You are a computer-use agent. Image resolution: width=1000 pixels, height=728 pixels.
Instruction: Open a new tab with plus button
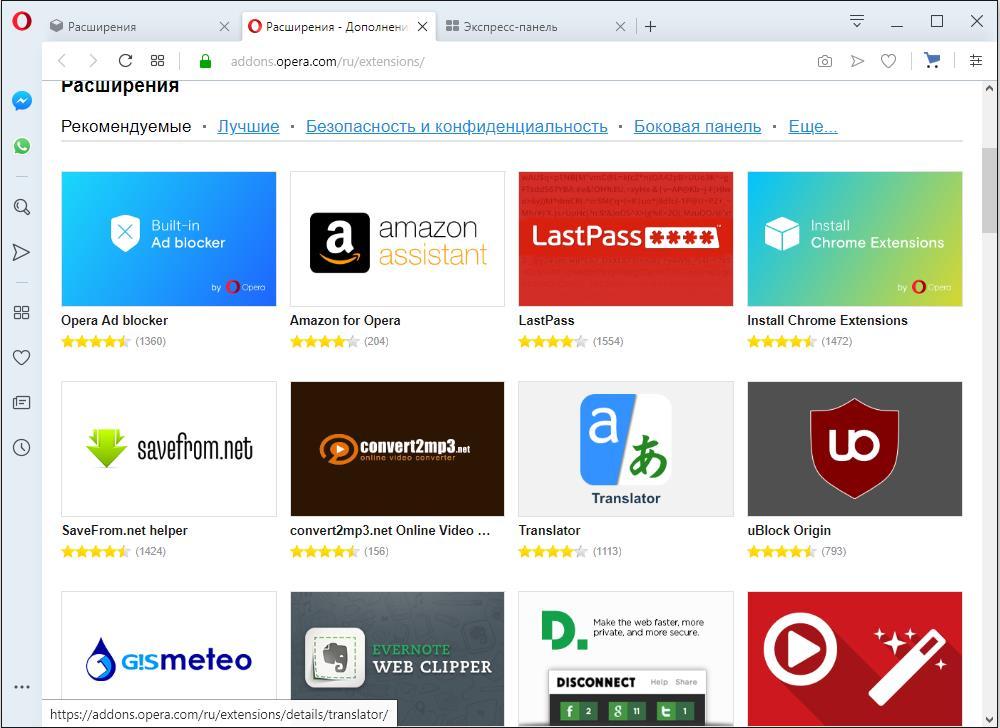click(x=650, y=27)
